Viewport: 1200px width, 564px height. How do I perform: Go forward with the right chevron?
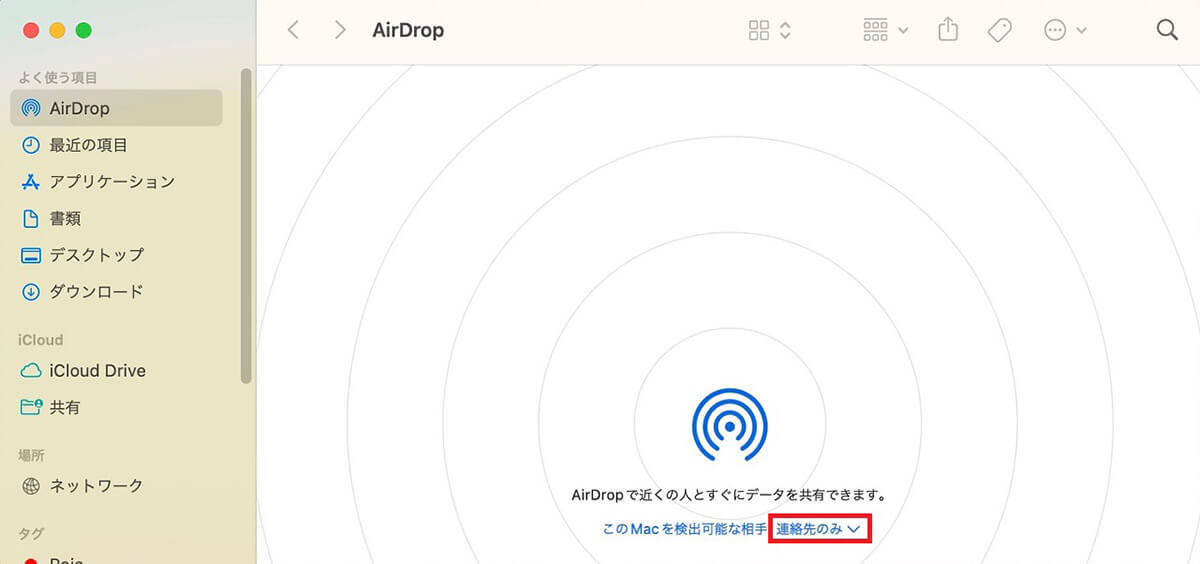(340, 30)
